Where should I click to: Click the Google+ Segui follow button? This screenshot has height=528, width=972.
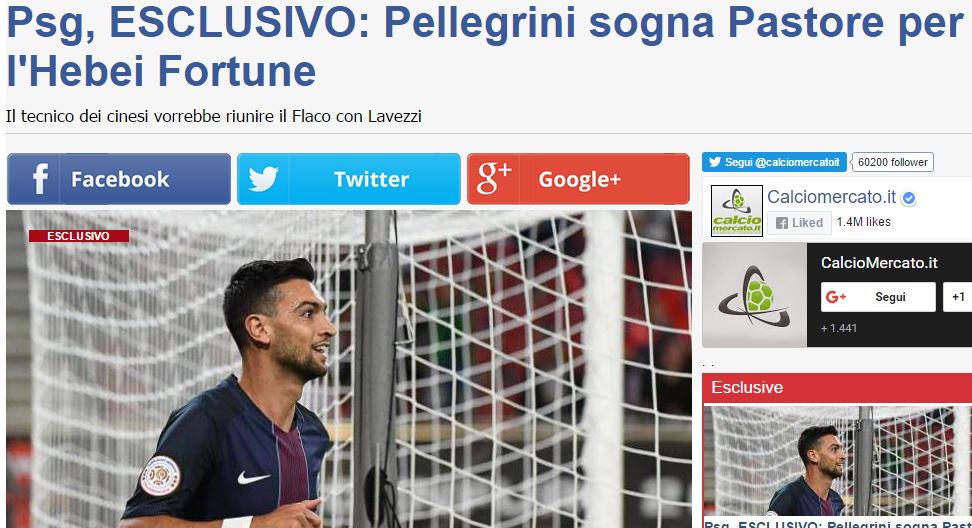[878, 297]
